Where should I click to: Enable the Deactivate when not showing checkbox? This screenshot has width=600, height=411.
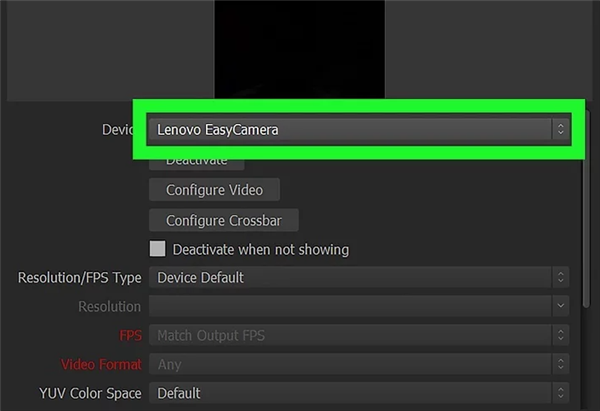(158, 249)
